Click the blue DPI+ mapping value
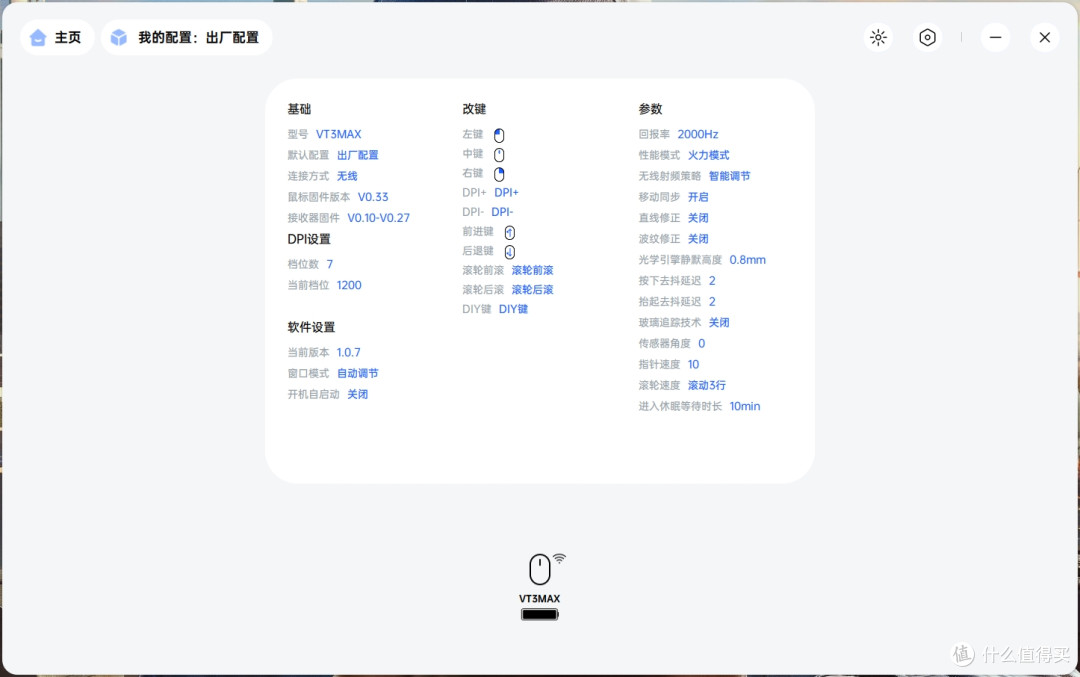 coord(506,193)
